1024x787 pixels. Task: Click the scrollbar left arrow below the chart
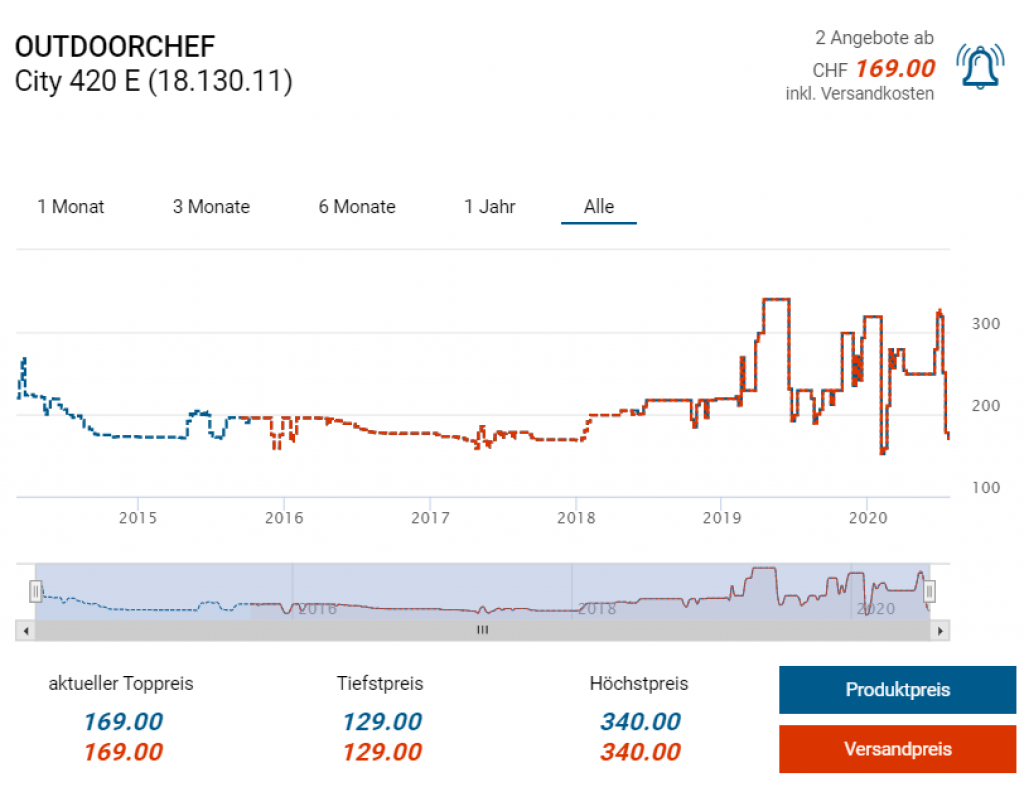27,631
